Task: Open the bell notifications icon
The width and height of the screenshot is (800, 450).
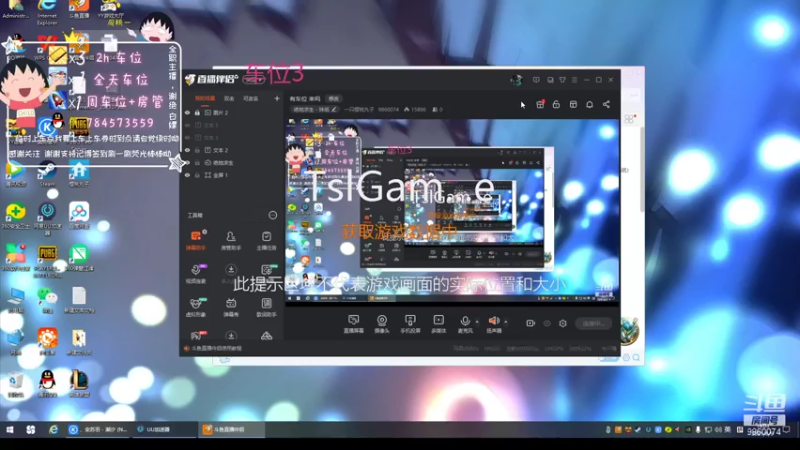Action: pyautogui.click(x=589, y=104)
